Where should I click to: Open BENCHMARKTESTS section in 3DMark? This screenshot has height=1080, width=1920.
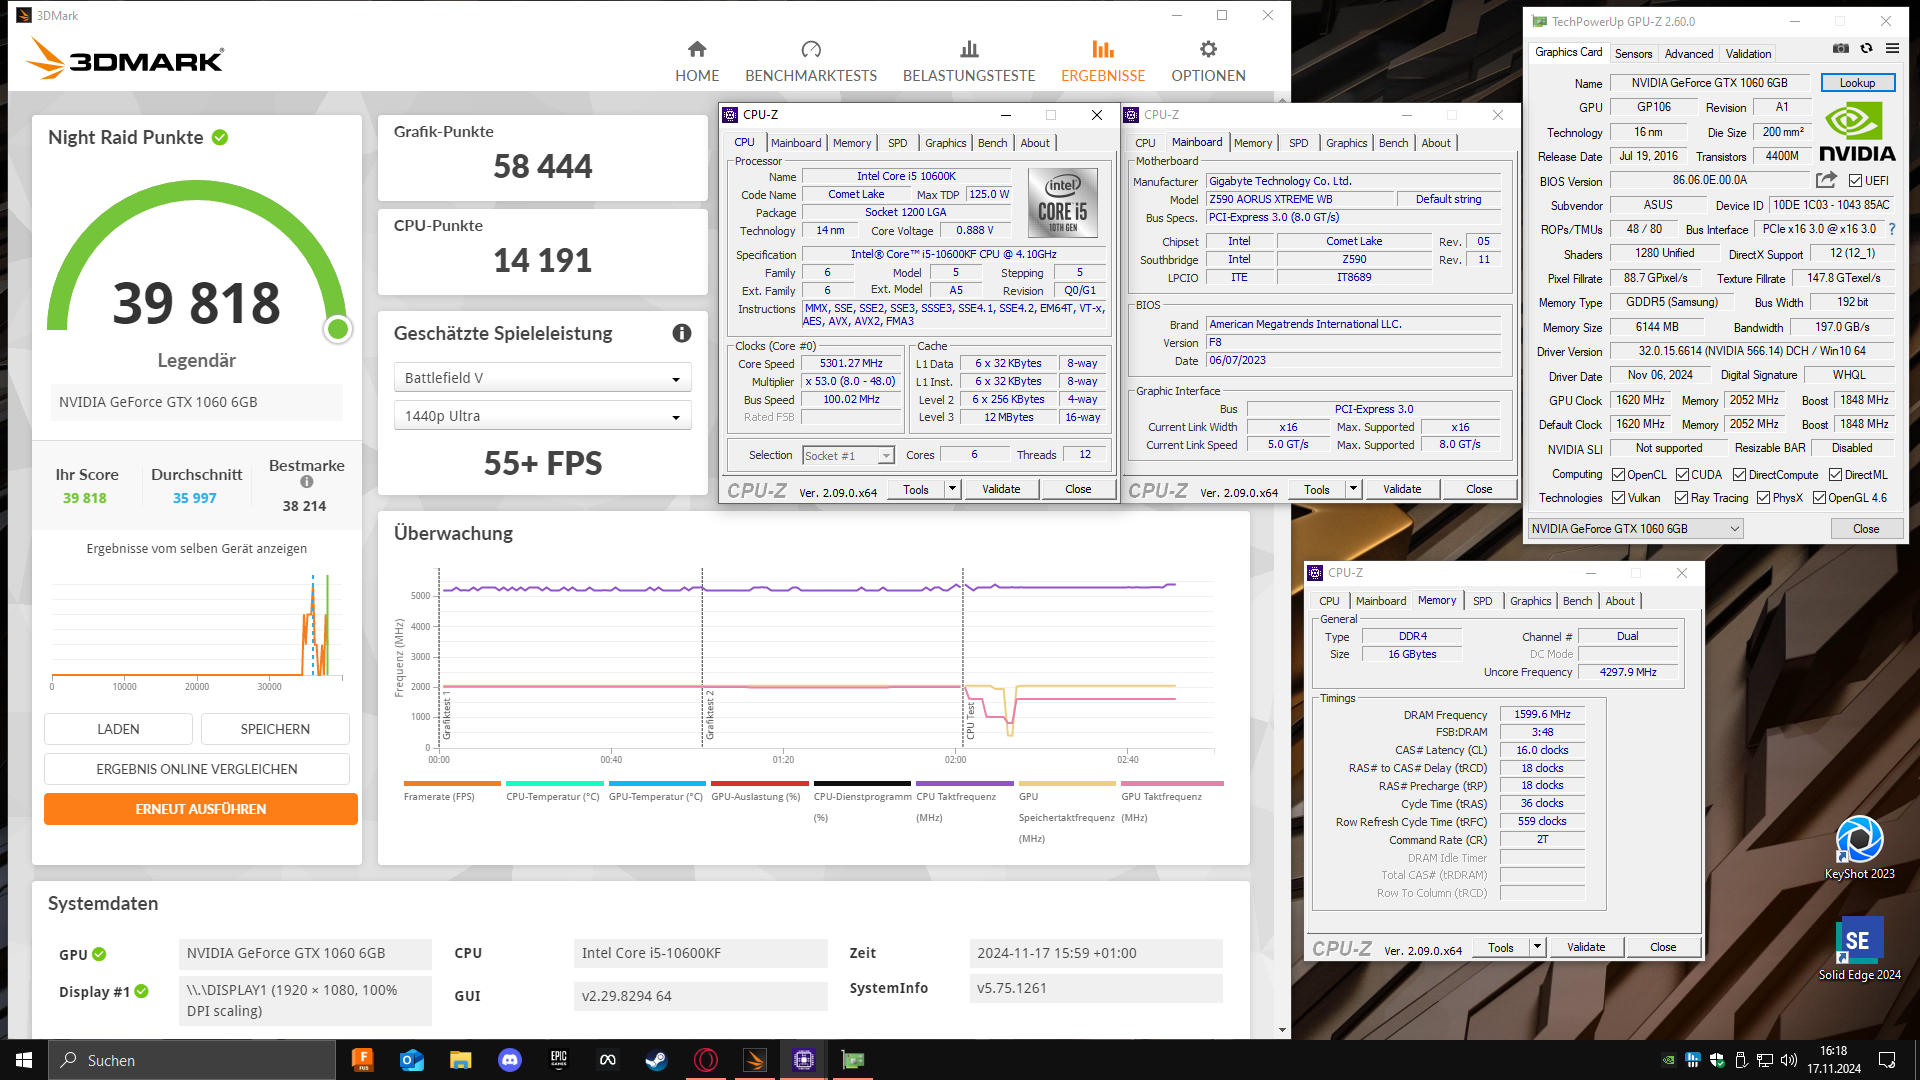pyautogui.click(x=811, y=62)
